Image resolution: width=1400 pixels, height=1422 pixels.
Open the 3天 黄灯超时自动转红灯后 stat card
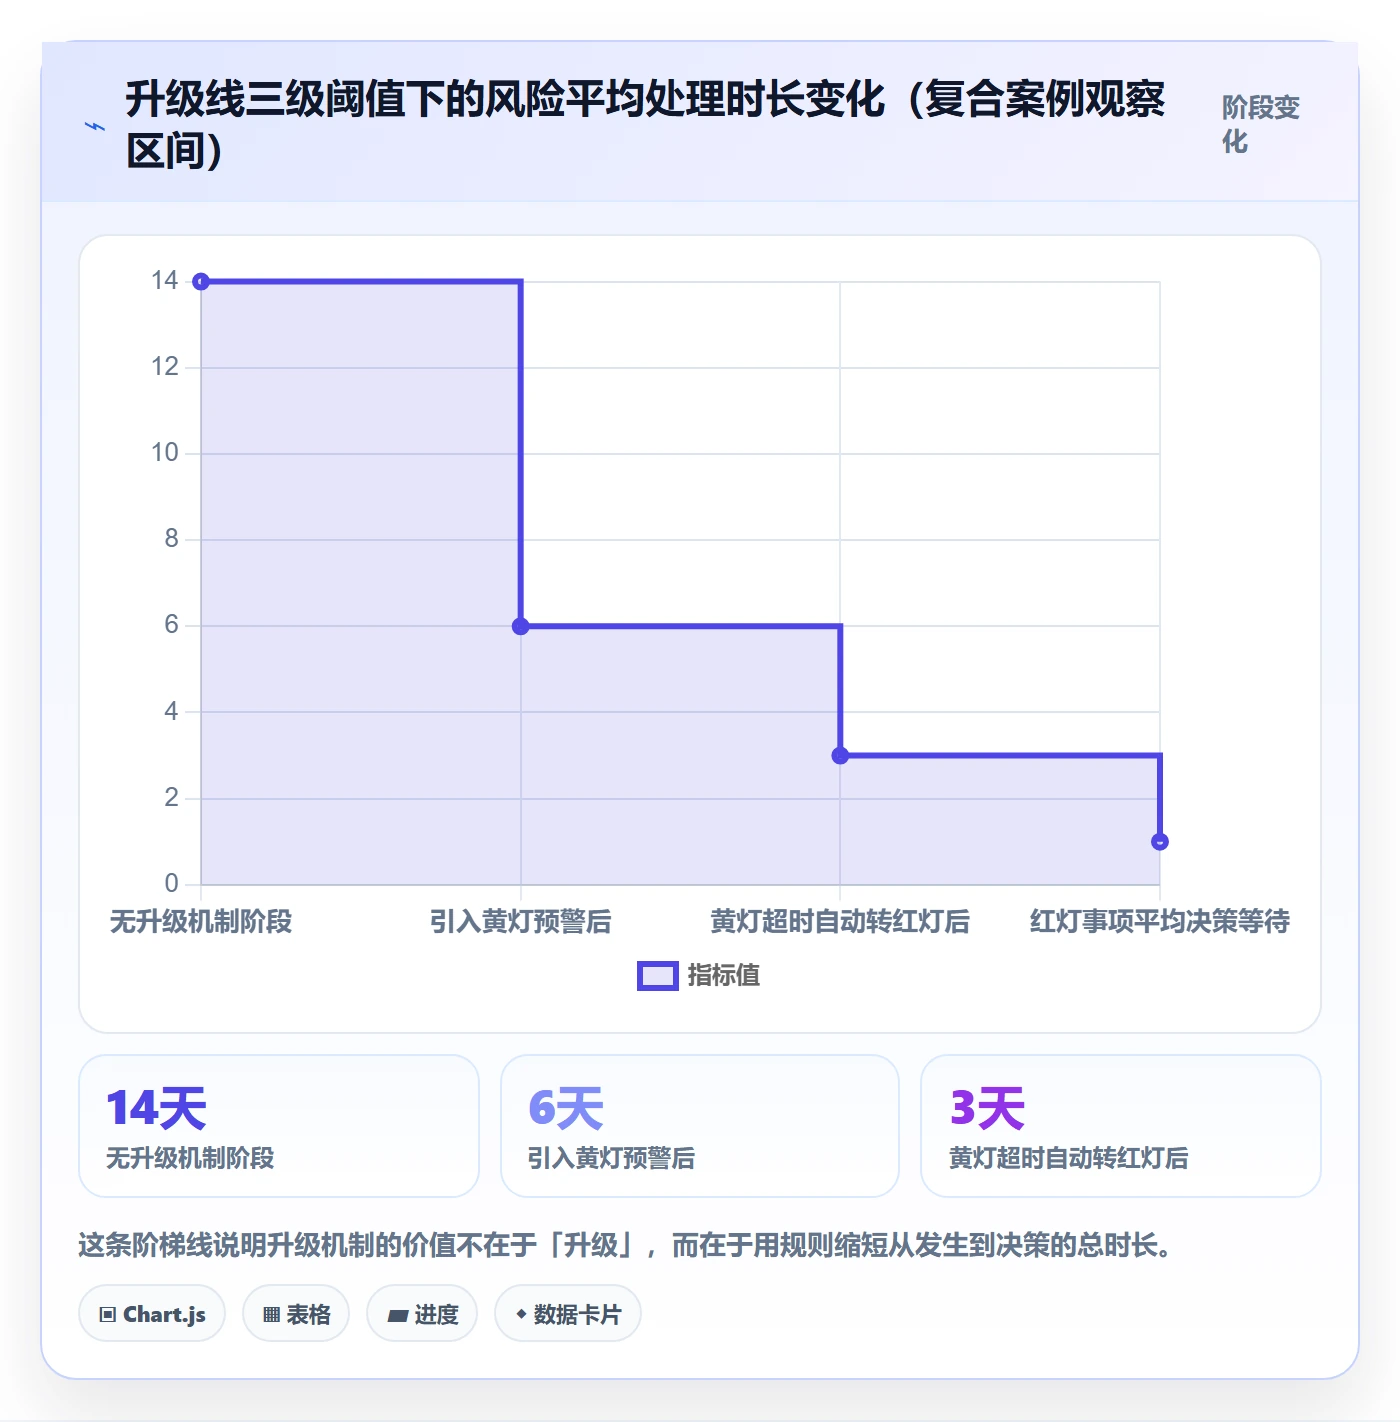1121,1126
